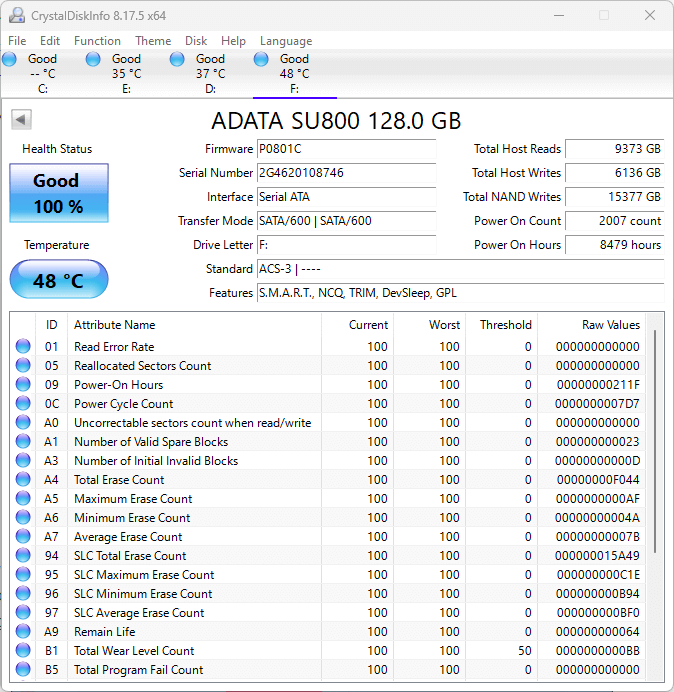Click the Attribute Name column header

click(x=194, y=325)
